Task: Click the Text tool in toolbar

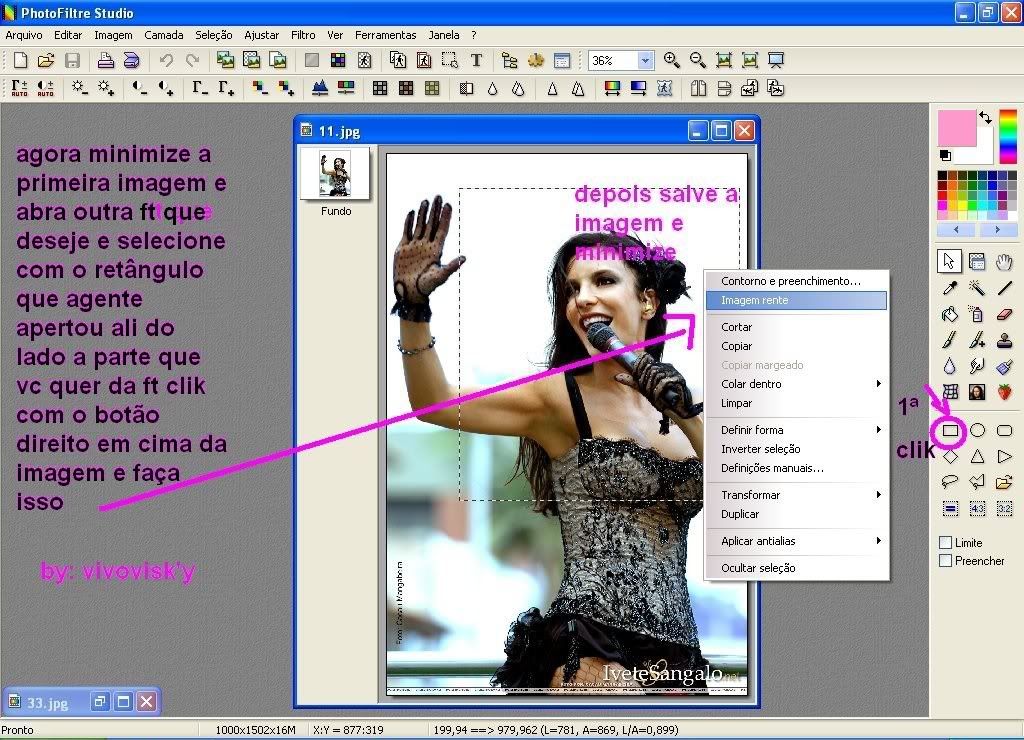Action: pos(476,60)
